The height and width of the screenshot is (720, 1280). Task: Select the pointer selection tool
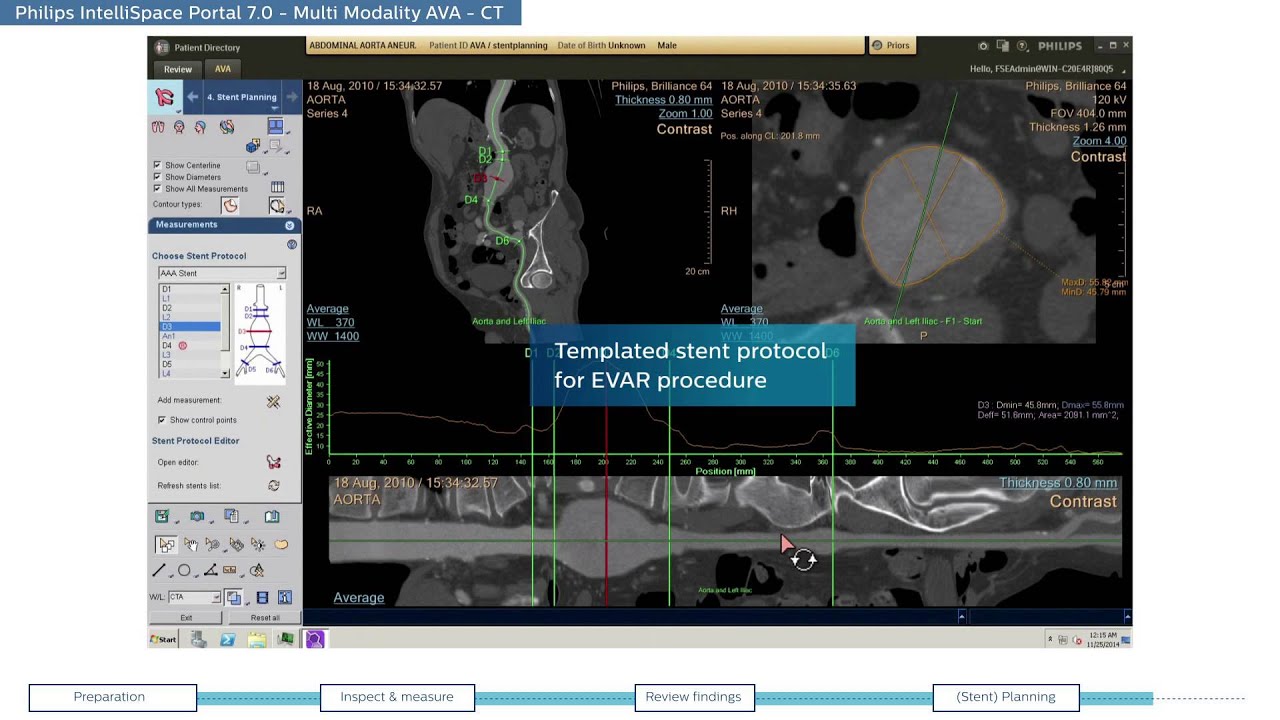pos(166,544)
